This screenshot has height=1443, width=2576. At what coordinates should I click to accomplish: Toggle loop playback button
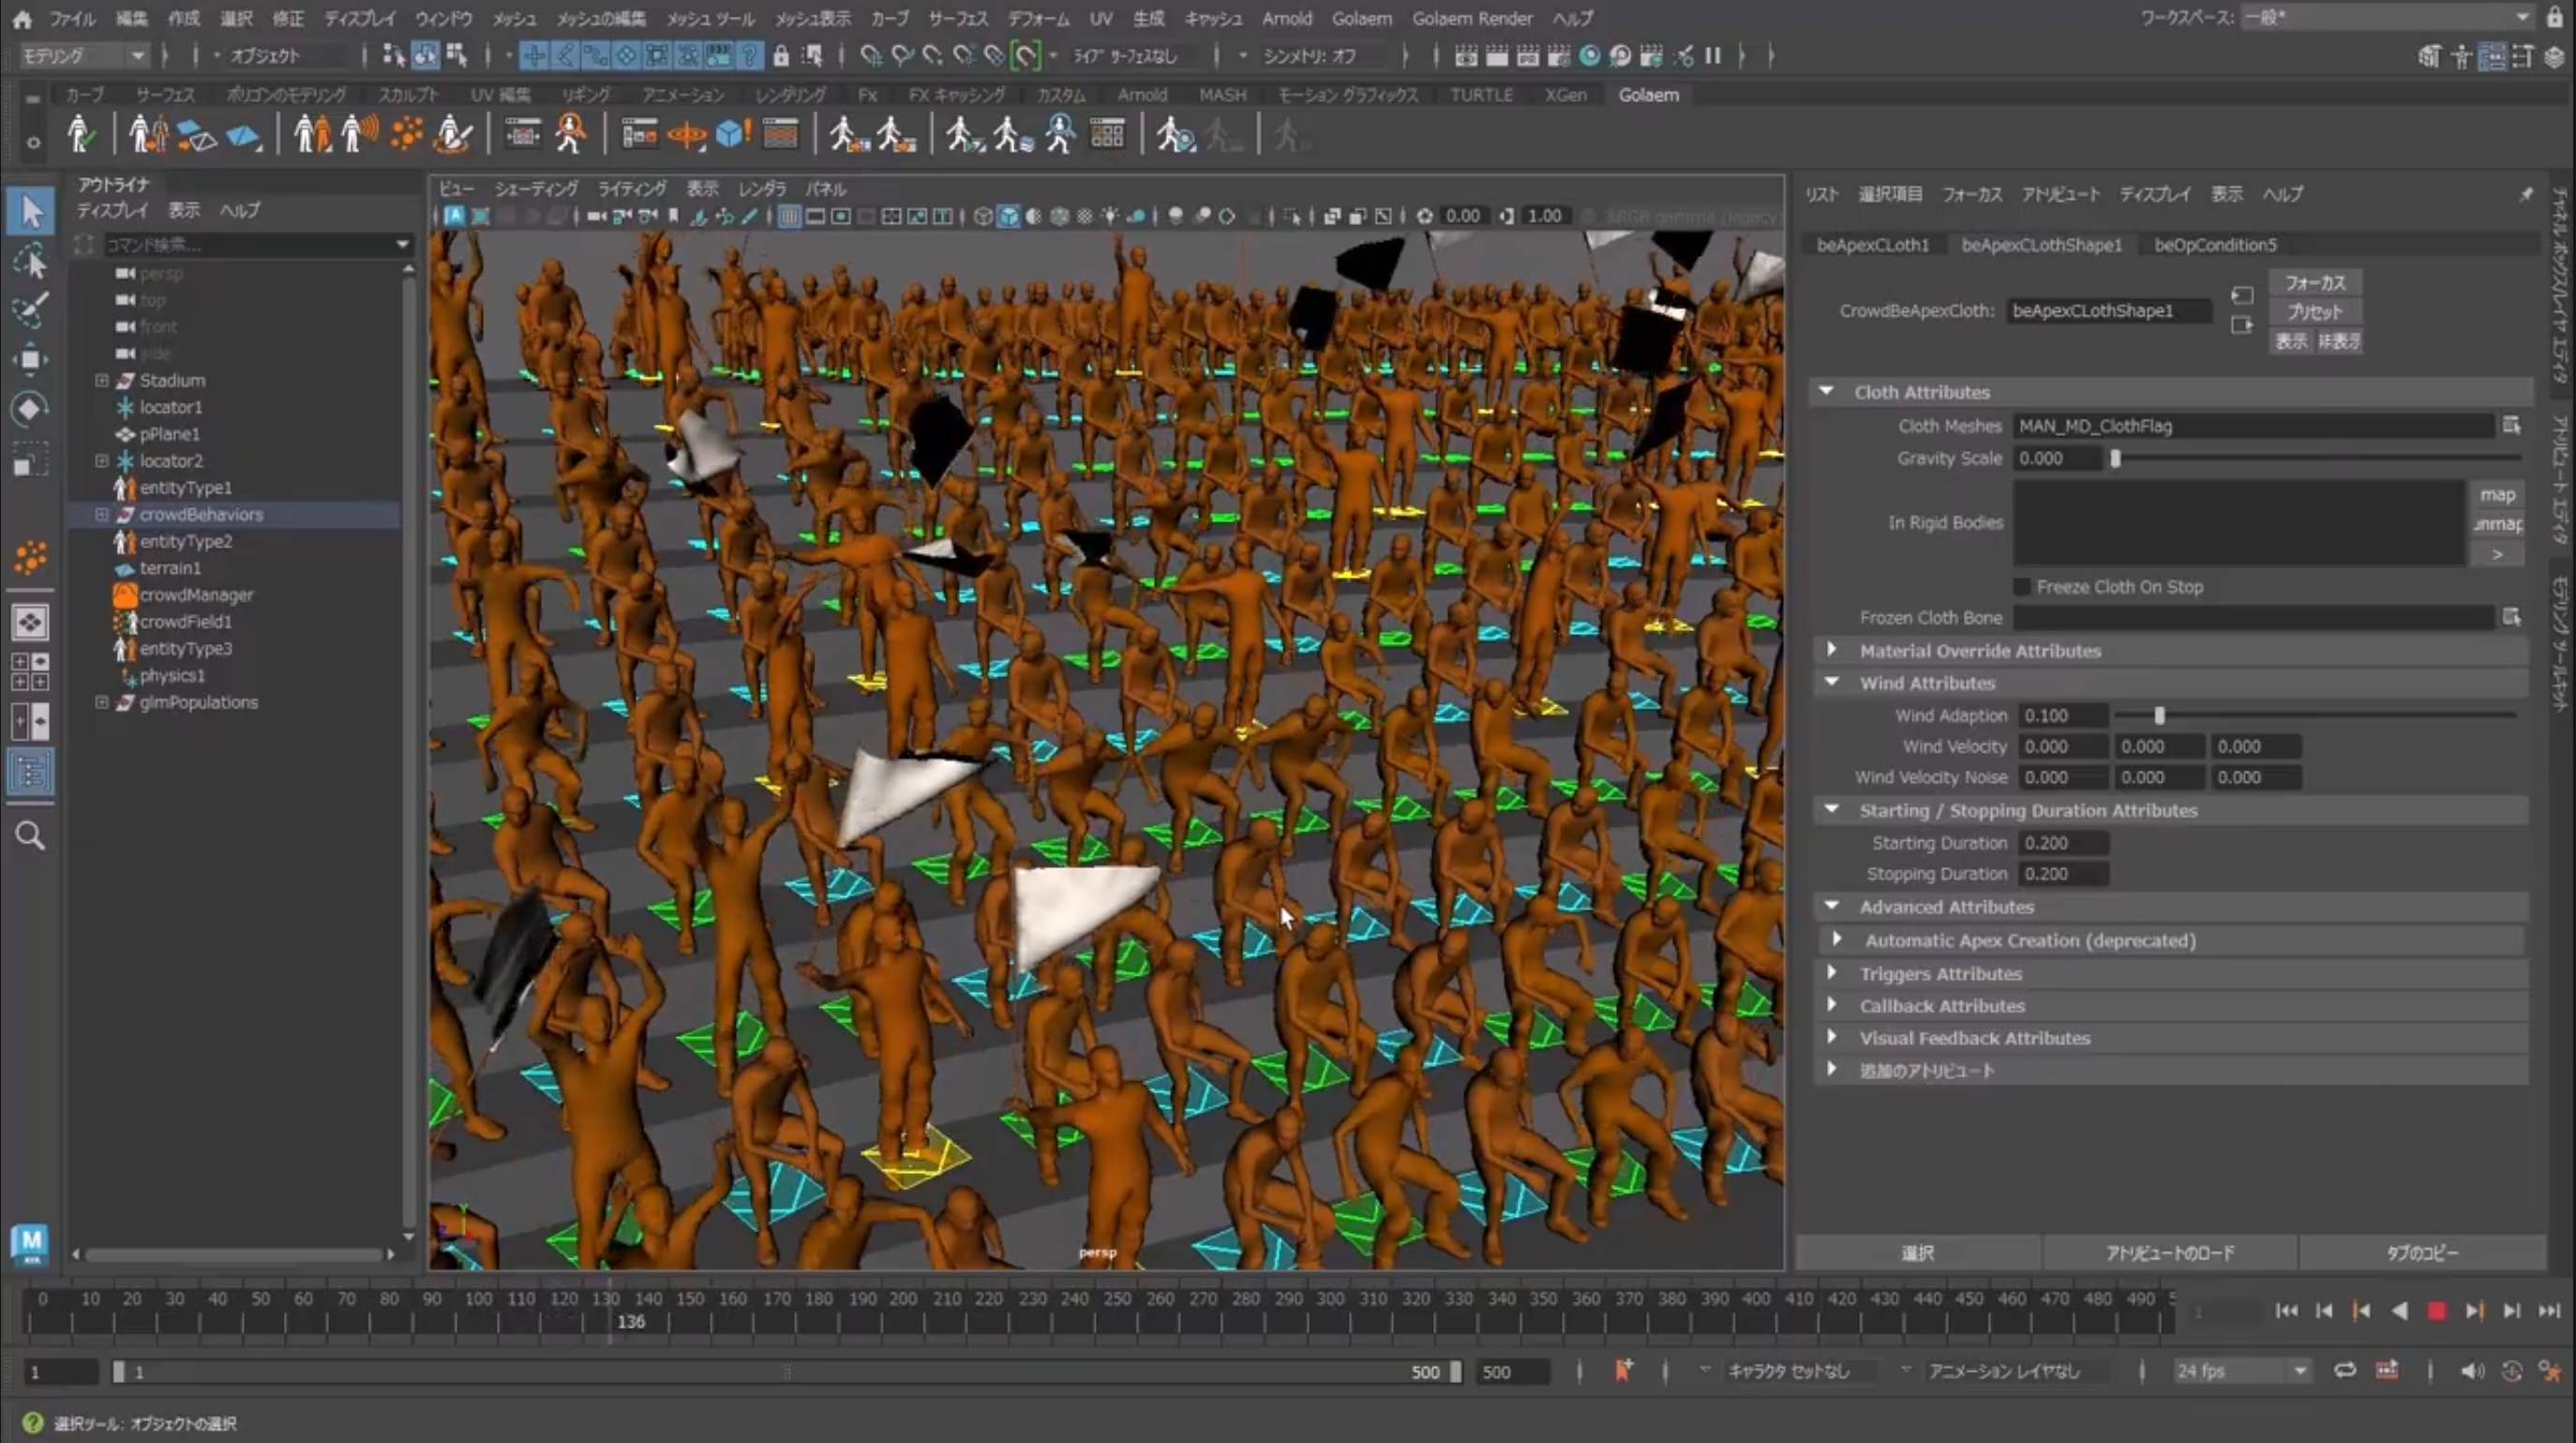point(2345,1371)
